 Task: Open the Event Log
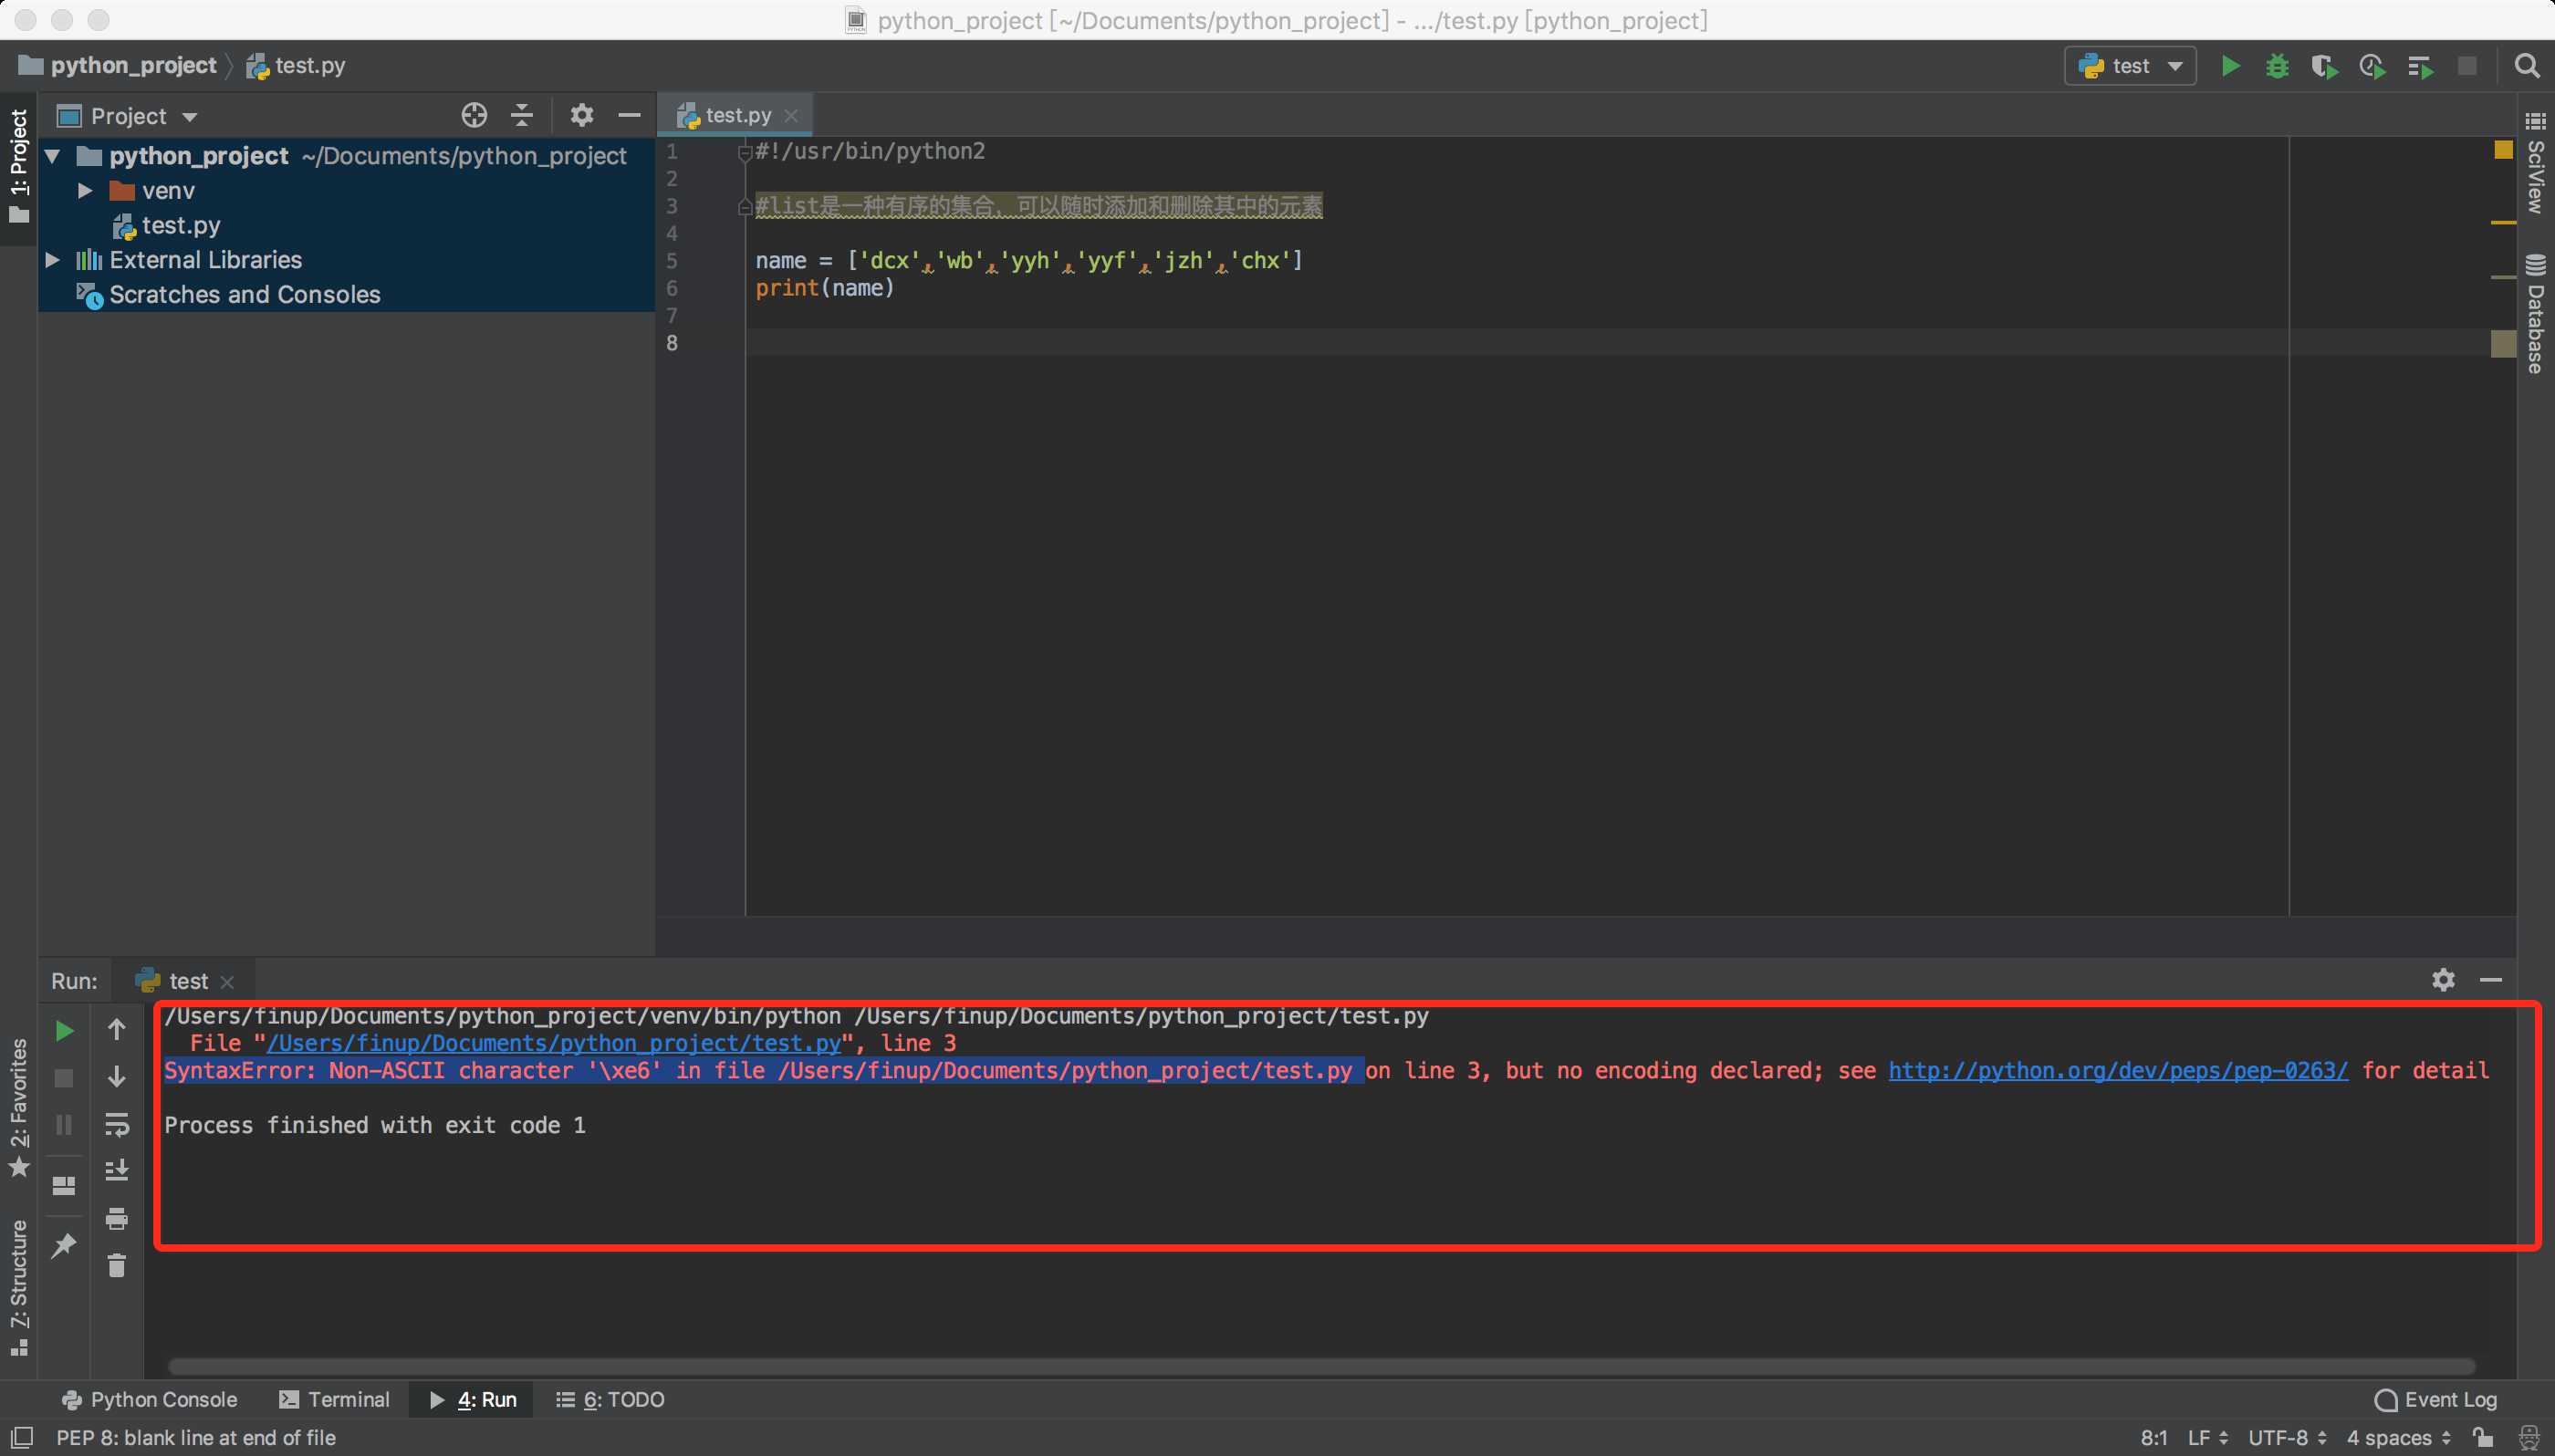click(x=2435, y=1399)
